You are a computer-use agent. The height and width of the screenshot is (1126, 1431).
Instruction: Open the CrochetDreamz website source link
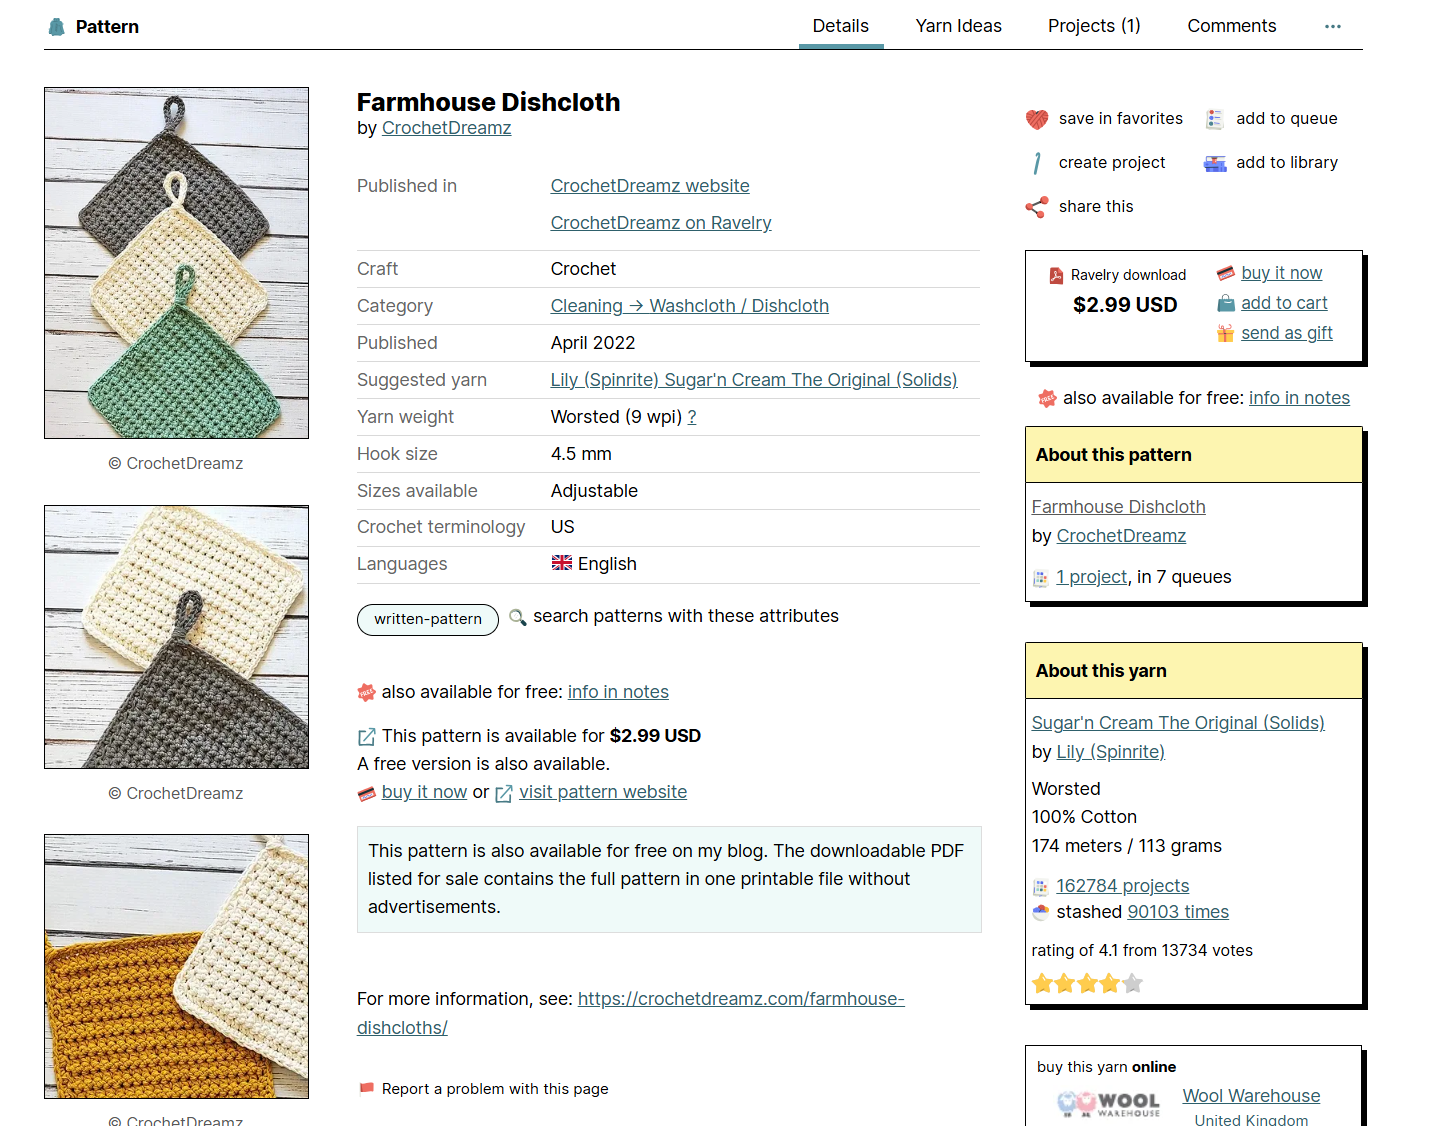(650, 186)
